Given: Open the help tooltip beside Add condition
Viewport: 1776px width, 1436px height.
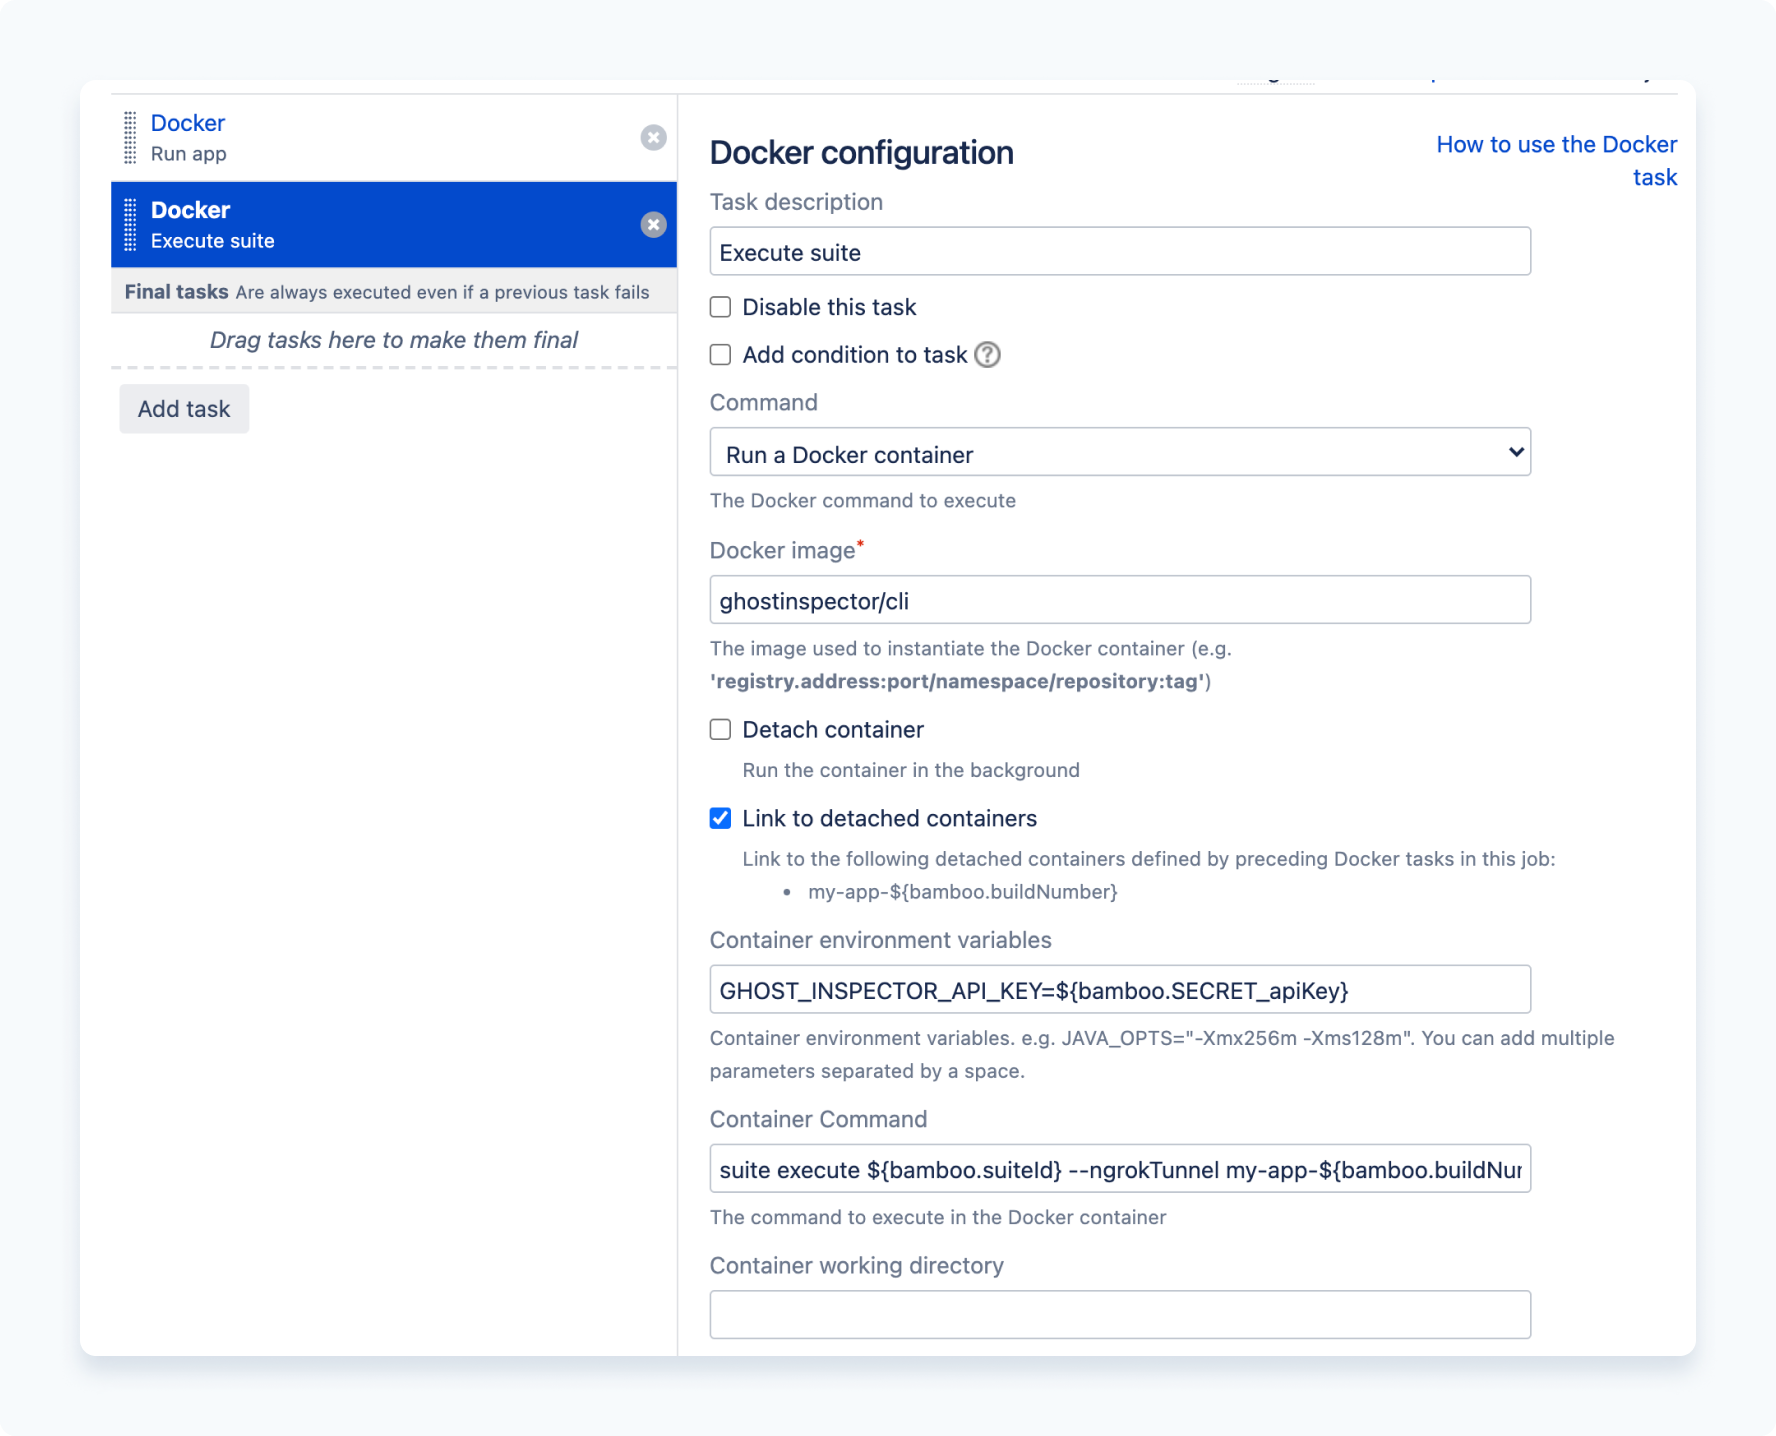Looking at the screenshot, I should 987,355.
